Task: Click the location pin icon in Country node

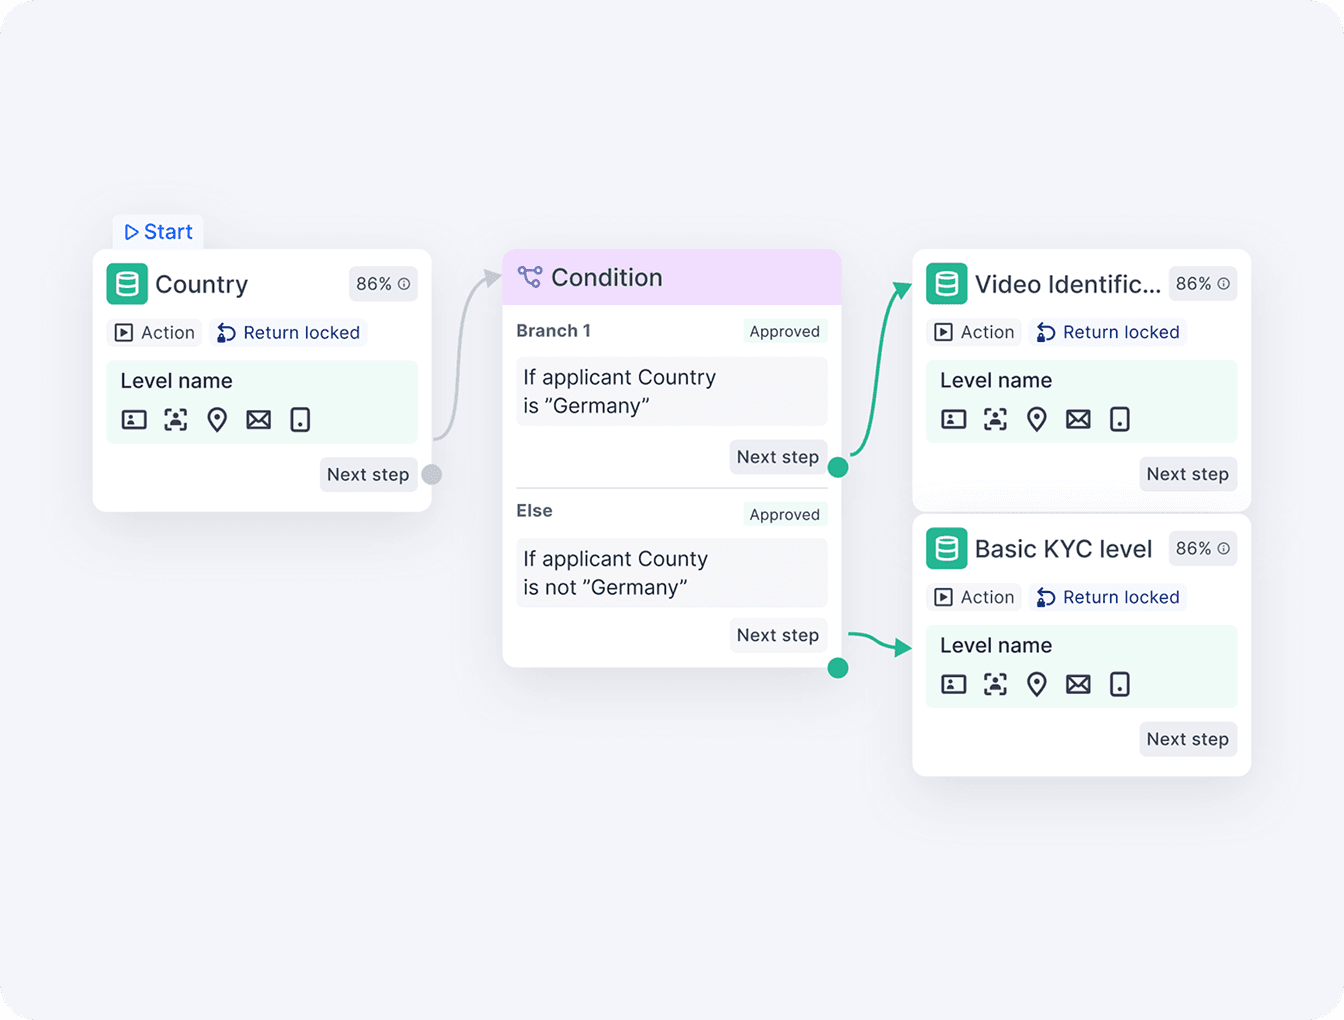Action: pos(217,420)
